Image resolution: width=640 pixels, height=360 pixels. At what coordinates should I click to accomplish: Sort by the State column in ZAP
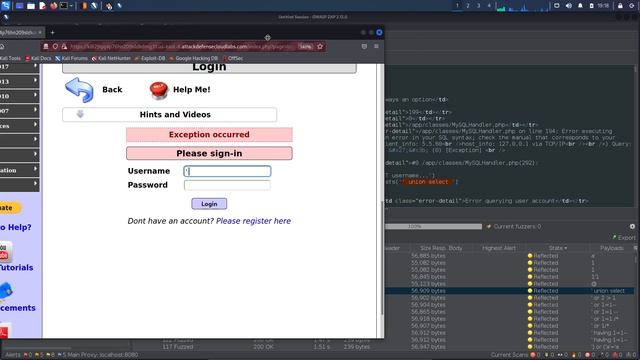coord(558,248)
